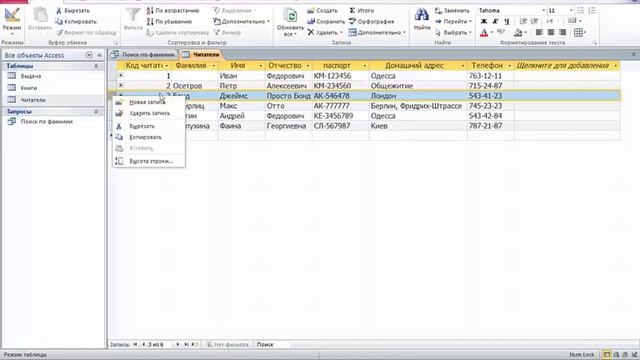
Task: Save the record with Сохранить
Action: 326,21
